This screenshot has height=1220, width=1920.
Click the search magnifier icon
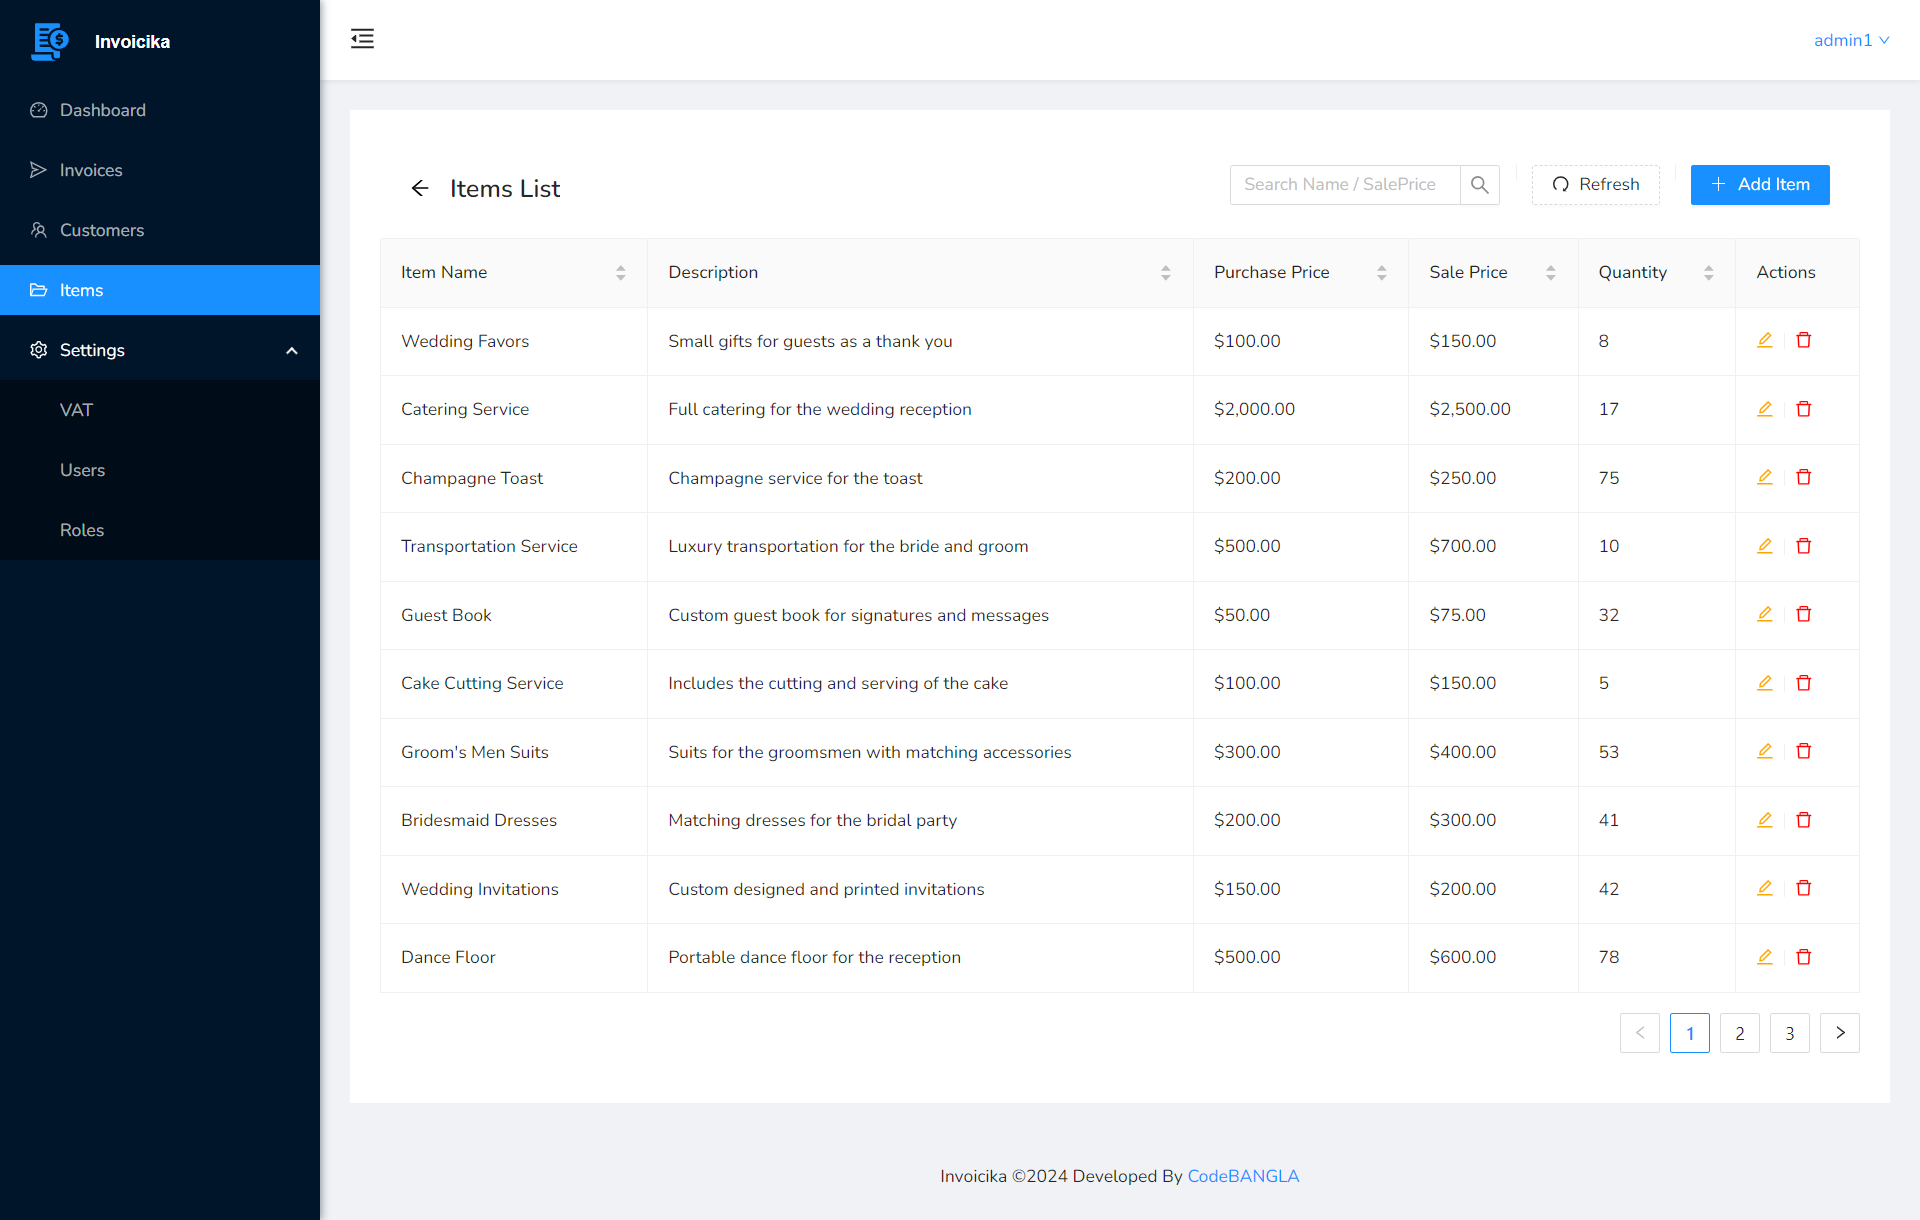click(1479, 185)
